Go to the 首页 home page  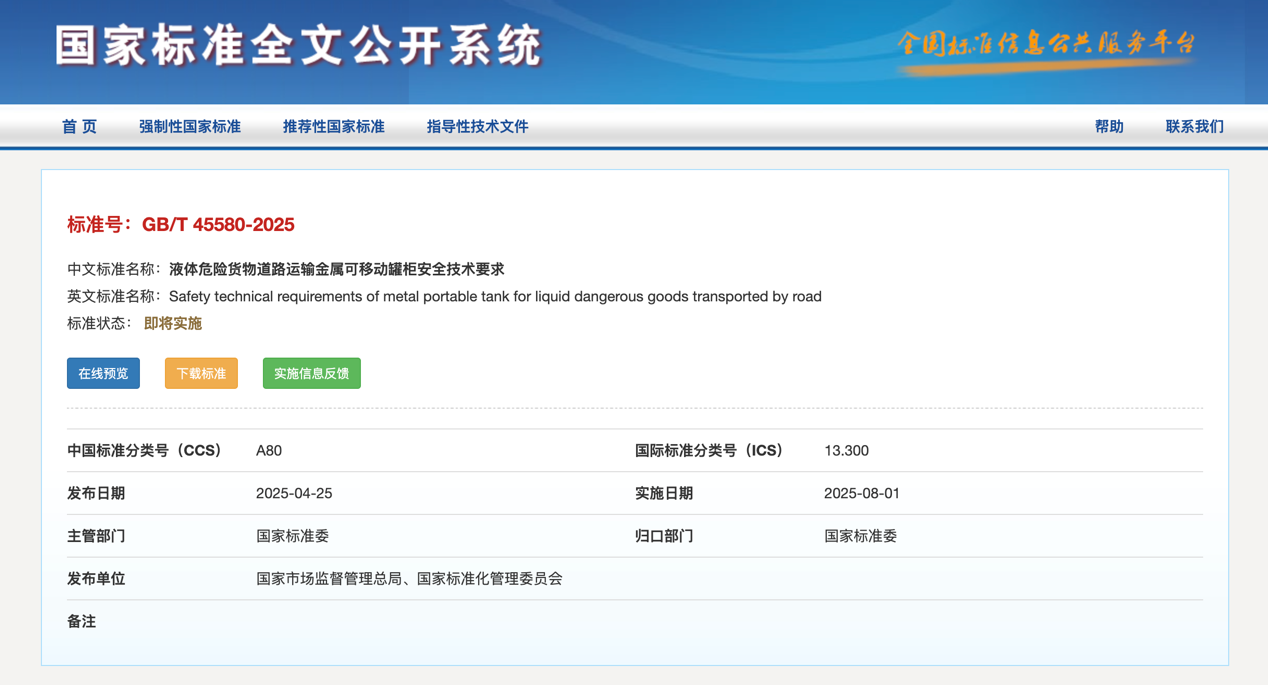[79, 127]
